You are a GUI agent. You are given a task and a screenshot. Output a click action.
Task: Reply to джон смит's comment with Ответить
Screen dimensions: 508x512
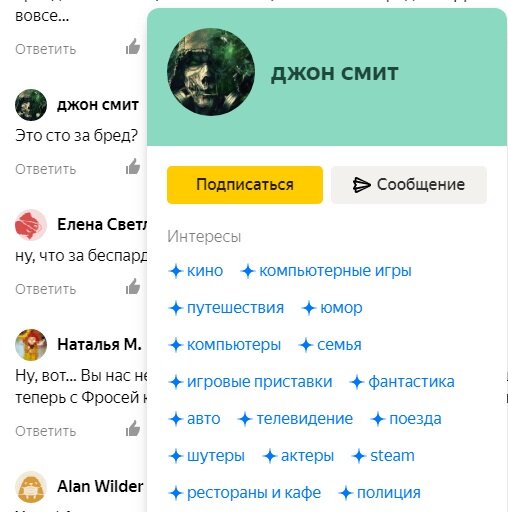46,169
